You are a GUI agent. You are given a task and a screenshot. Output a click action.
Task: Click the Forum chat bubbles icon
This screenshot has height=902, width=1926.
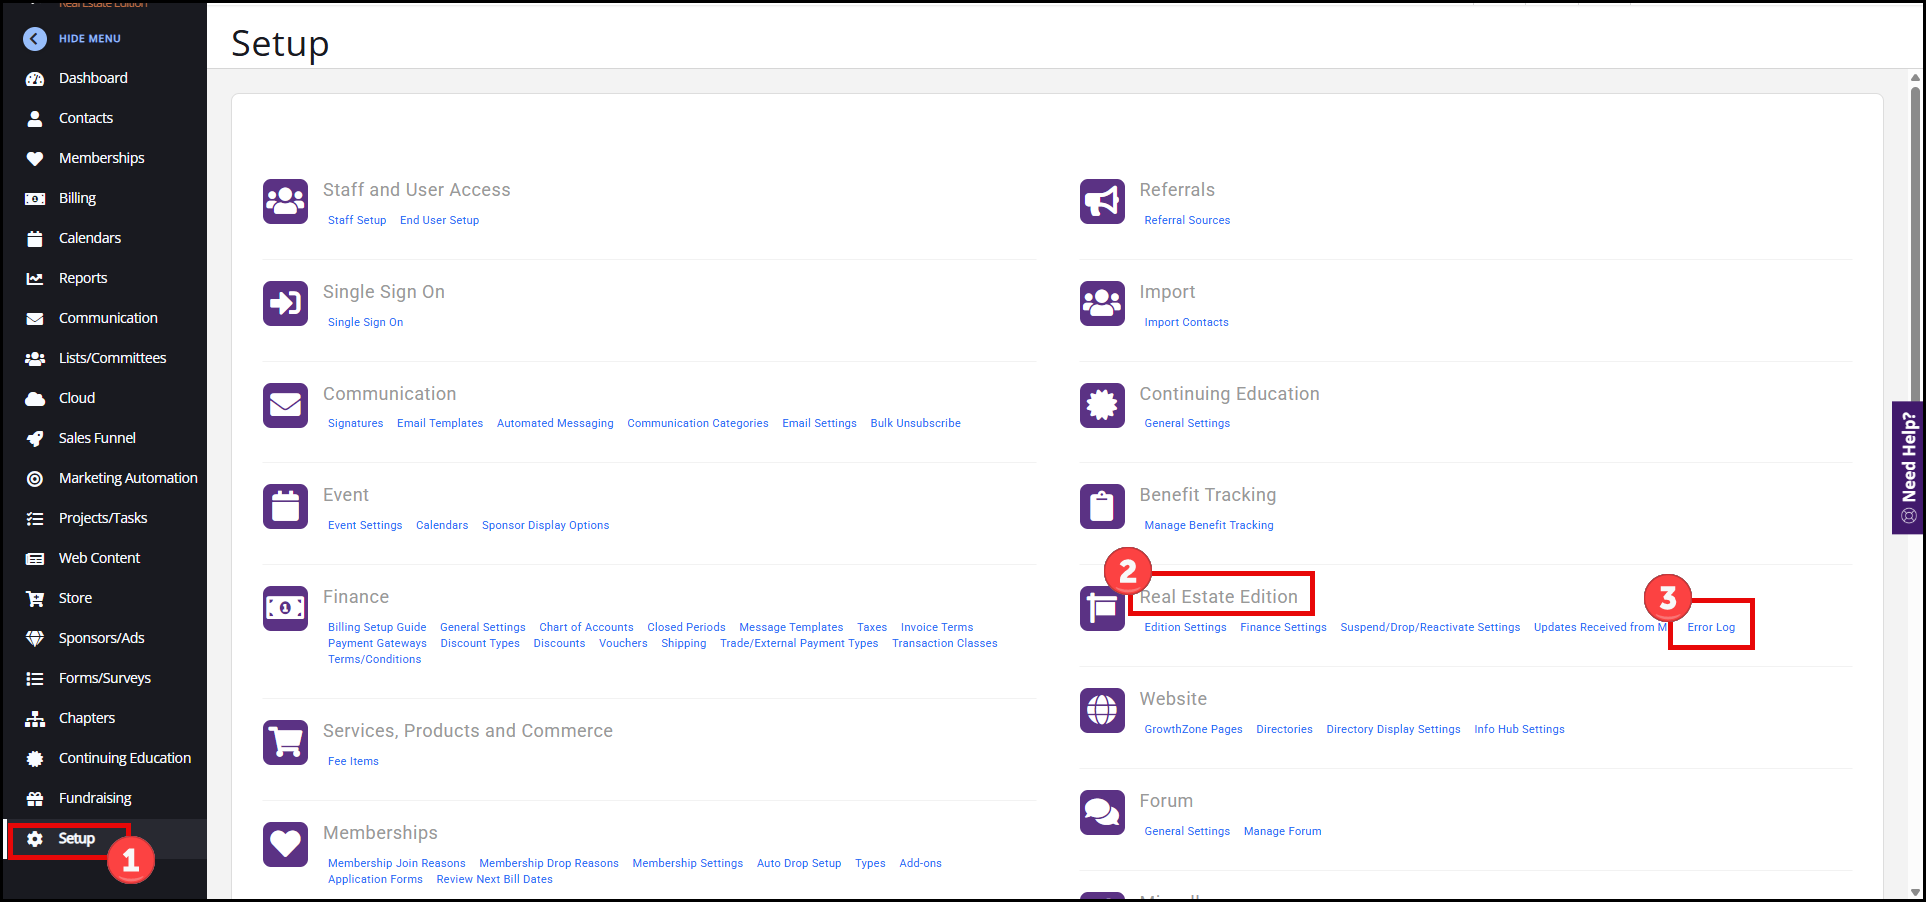pyautogui.click(x=1102, y=812)
